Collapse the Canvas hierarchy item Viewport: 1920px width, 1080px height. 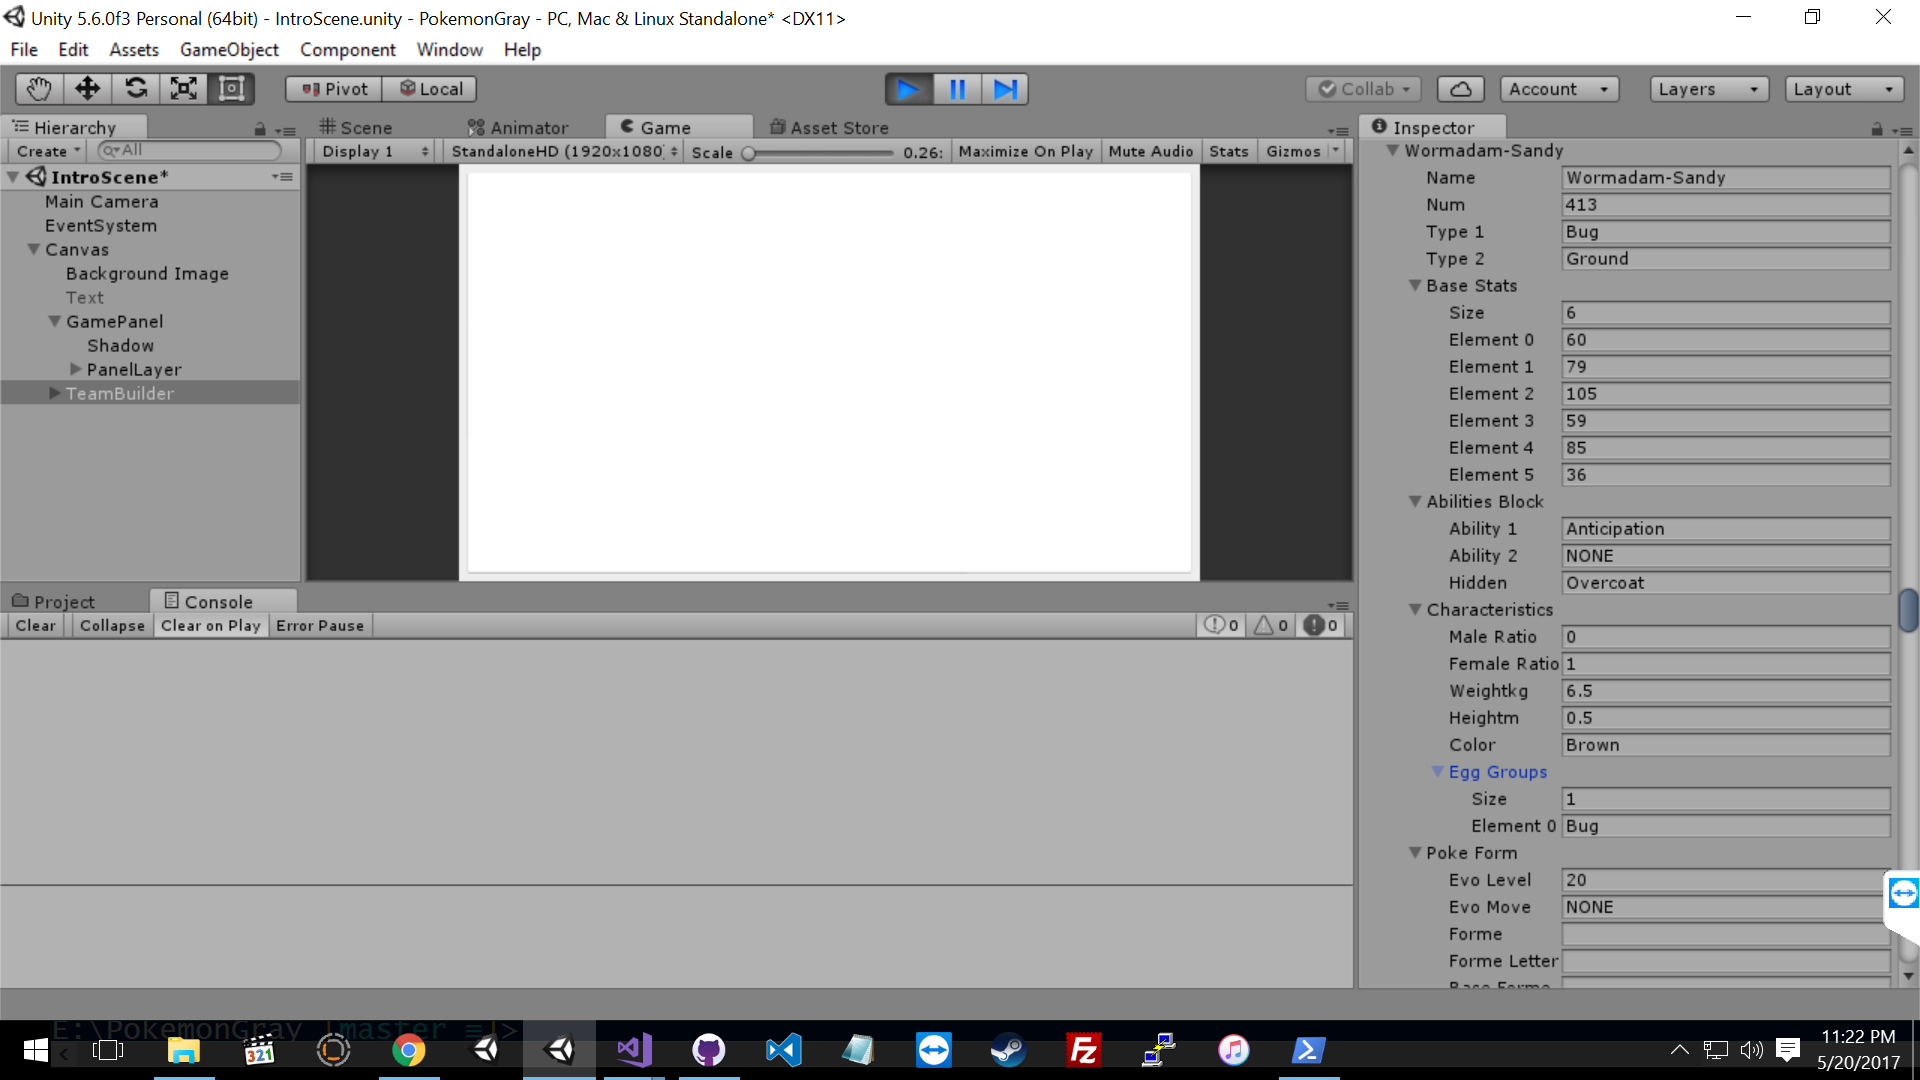click(34, 249)
